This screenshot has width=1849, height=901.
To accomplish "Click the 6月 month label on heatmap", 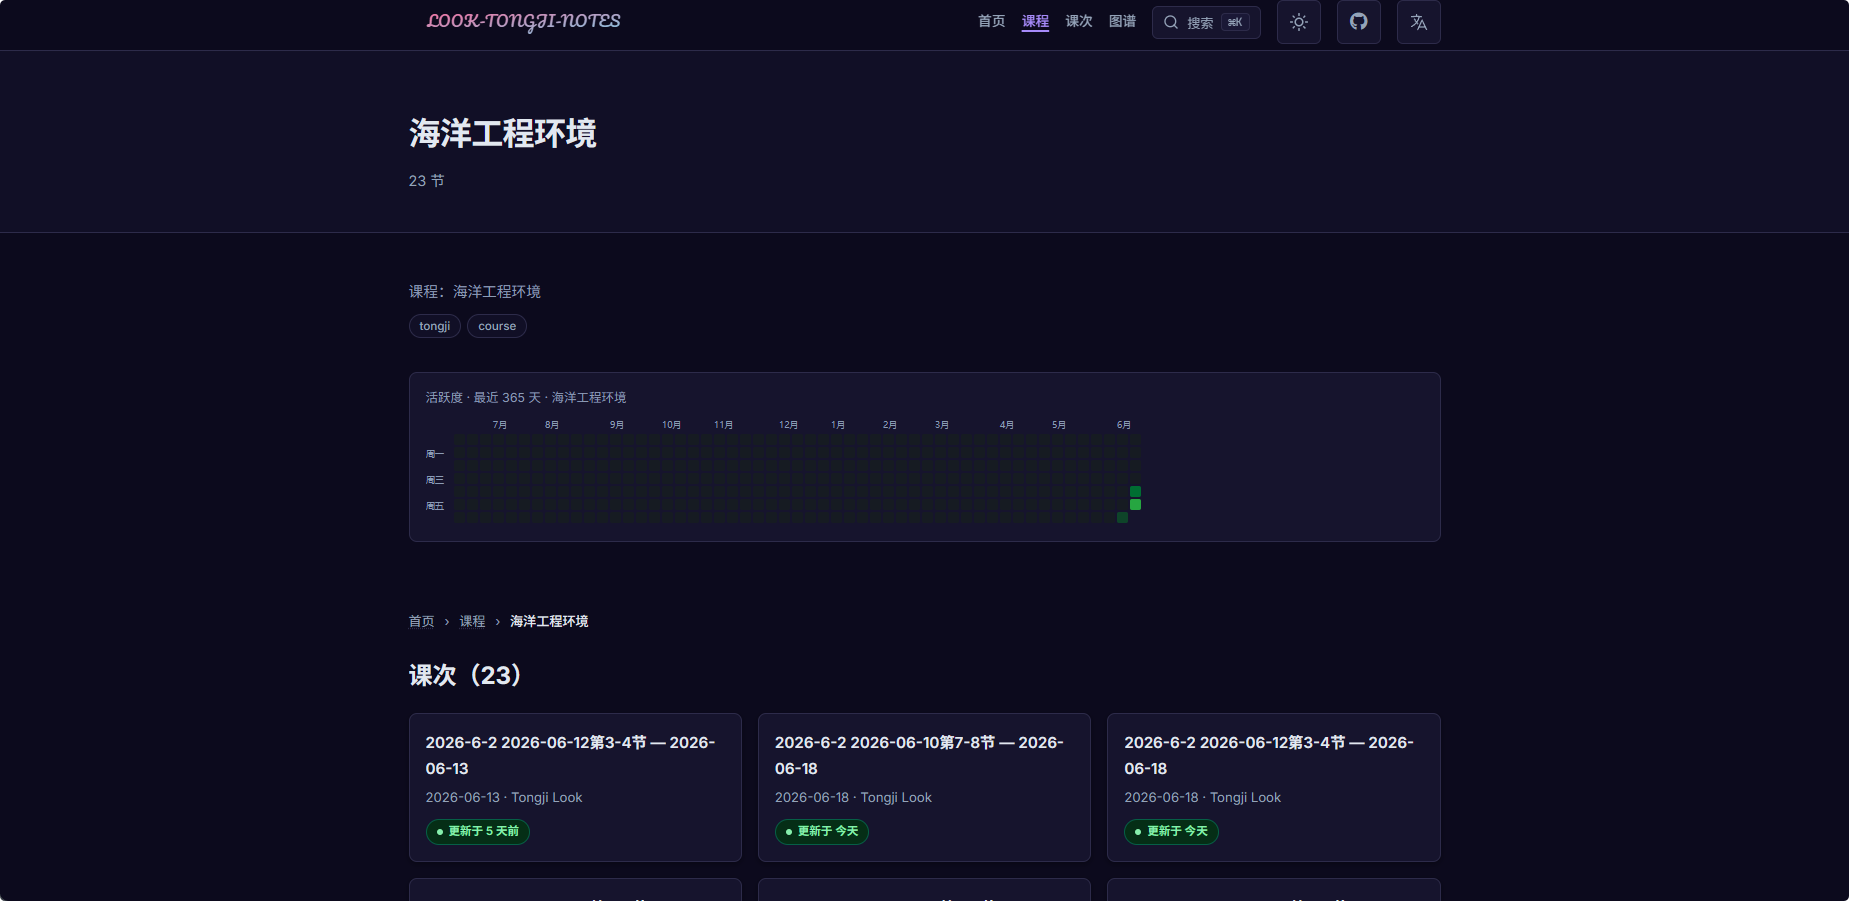I will [1124, 425].
